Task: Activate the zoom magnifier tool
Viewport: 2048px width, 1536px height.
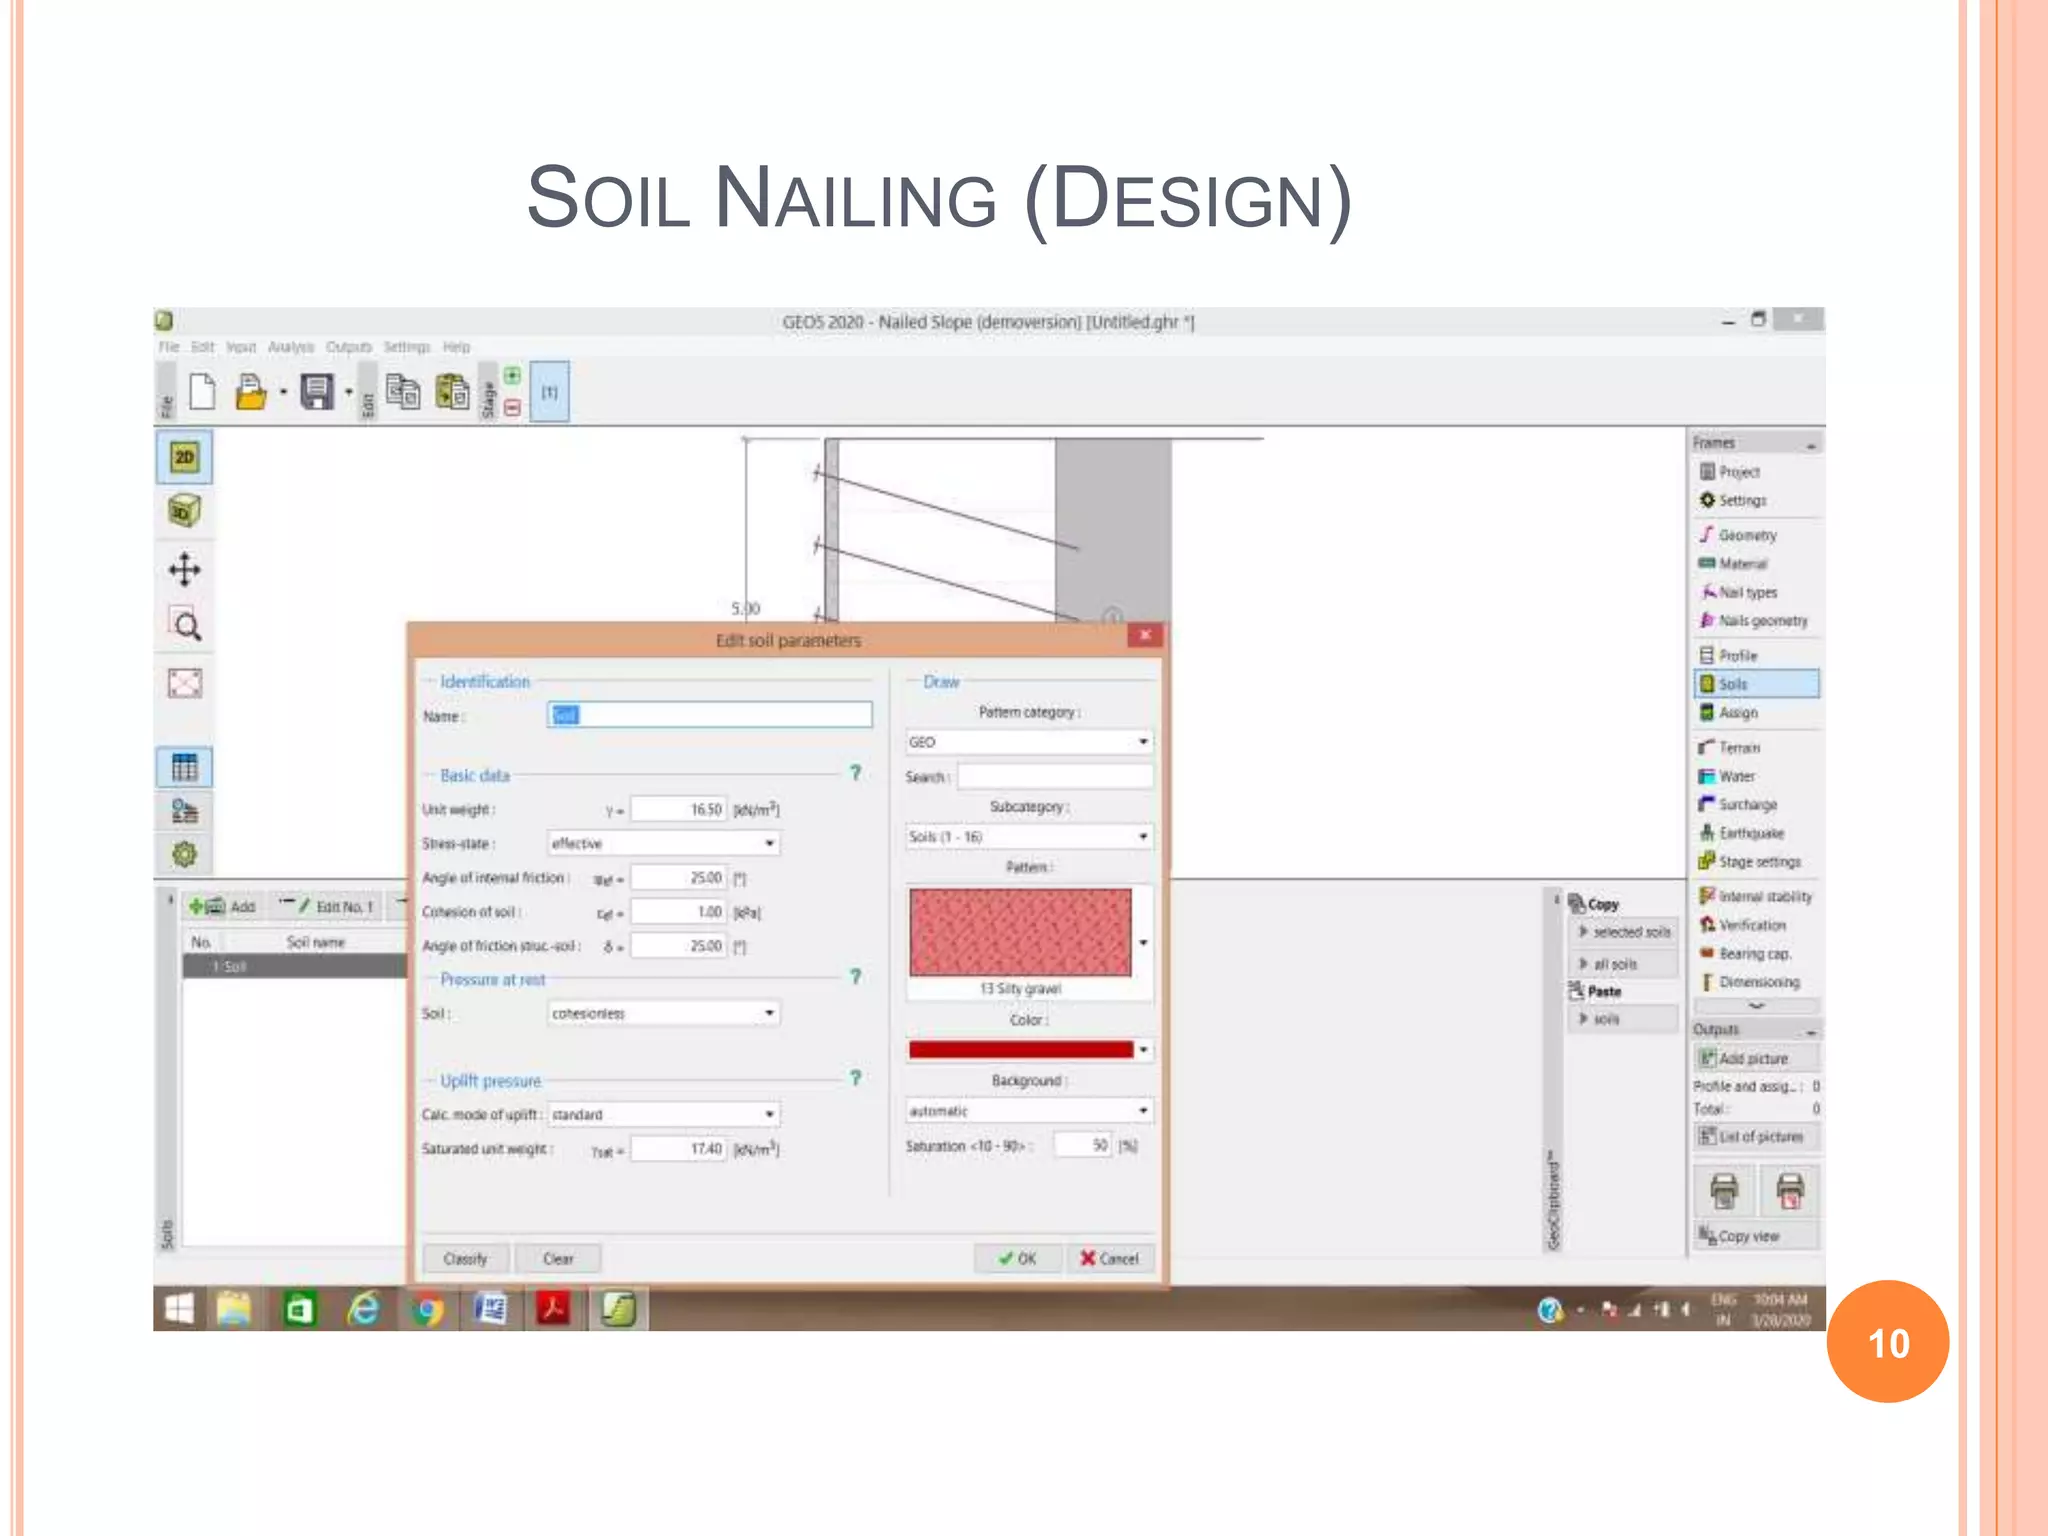Action: coord(184,626)
